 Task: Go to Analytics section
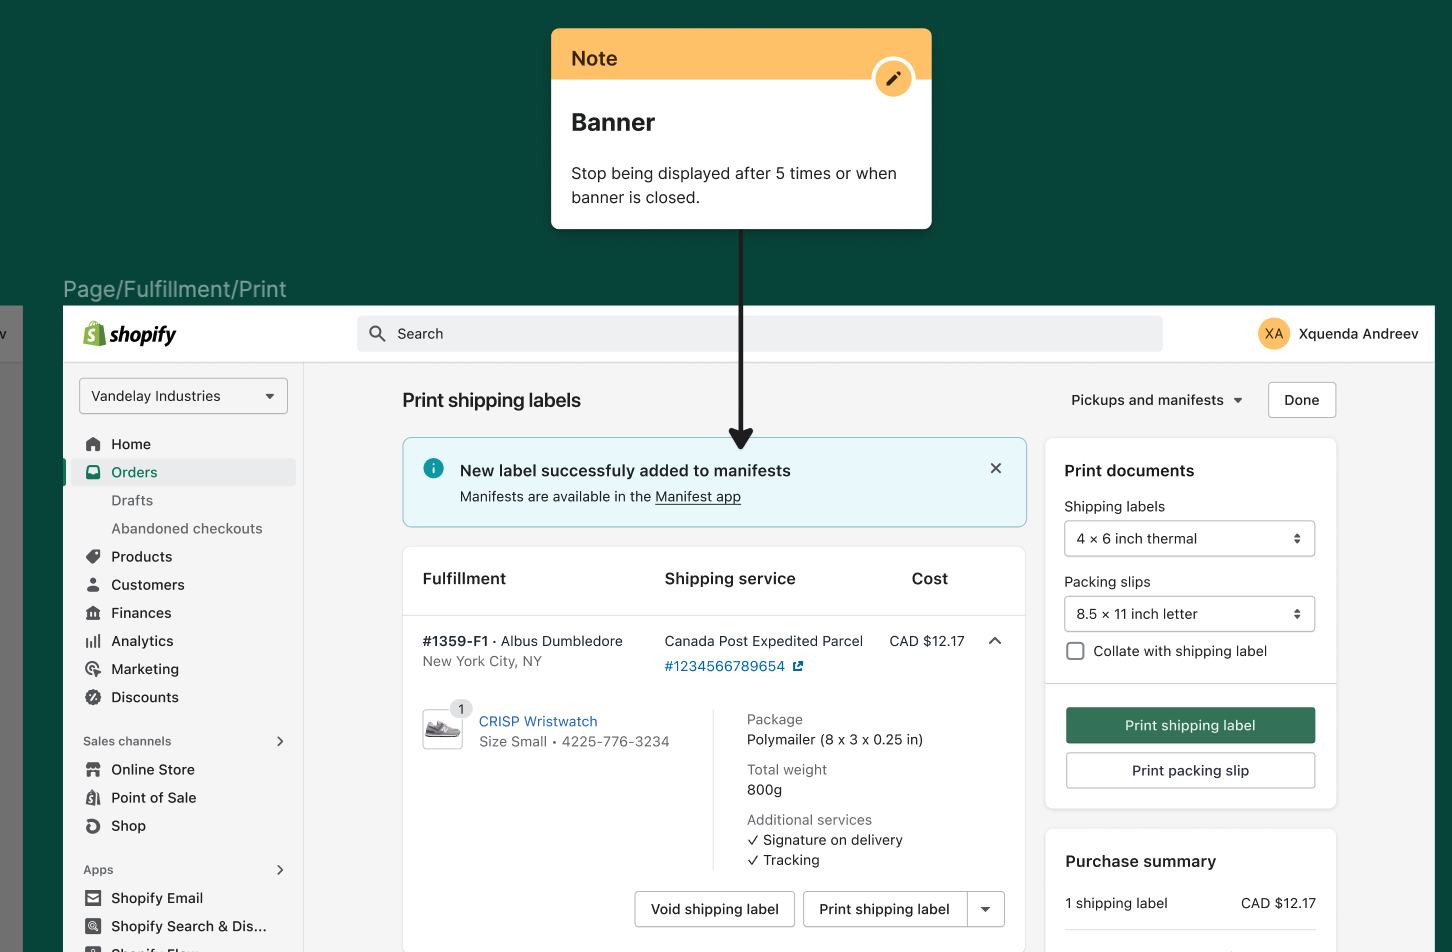click(143, 640)
